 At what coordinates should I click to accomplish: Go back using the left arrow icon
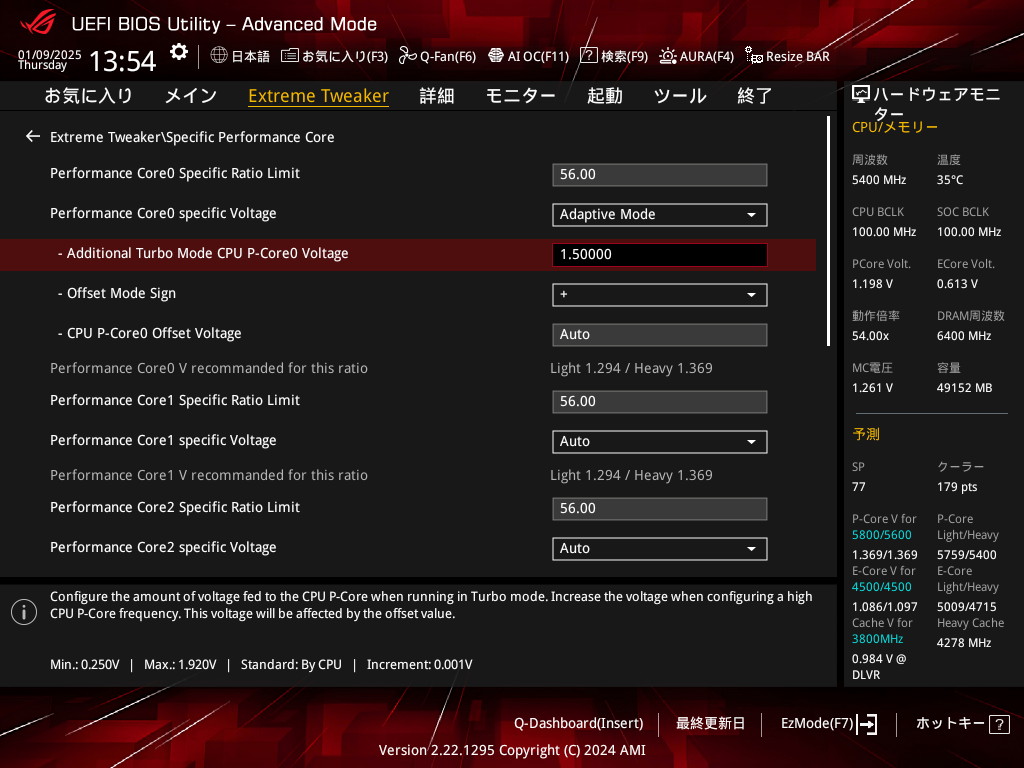(33, 136)
